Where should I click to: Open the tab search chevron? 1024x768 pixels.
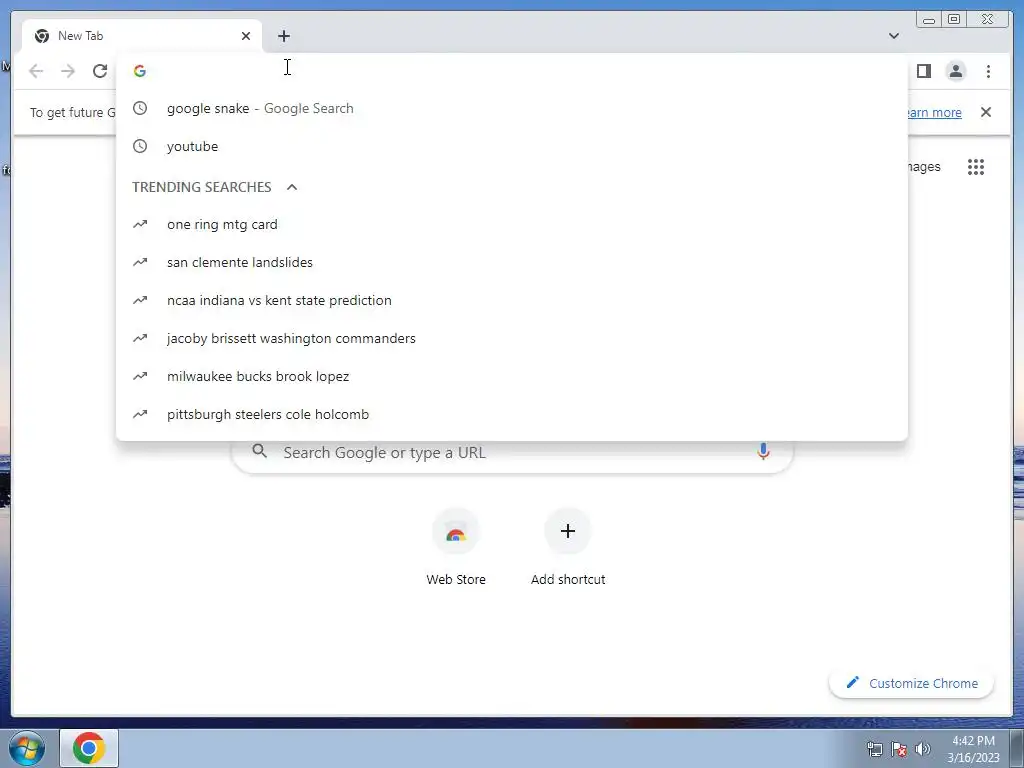pyautogui.click(x=893, y=36)
